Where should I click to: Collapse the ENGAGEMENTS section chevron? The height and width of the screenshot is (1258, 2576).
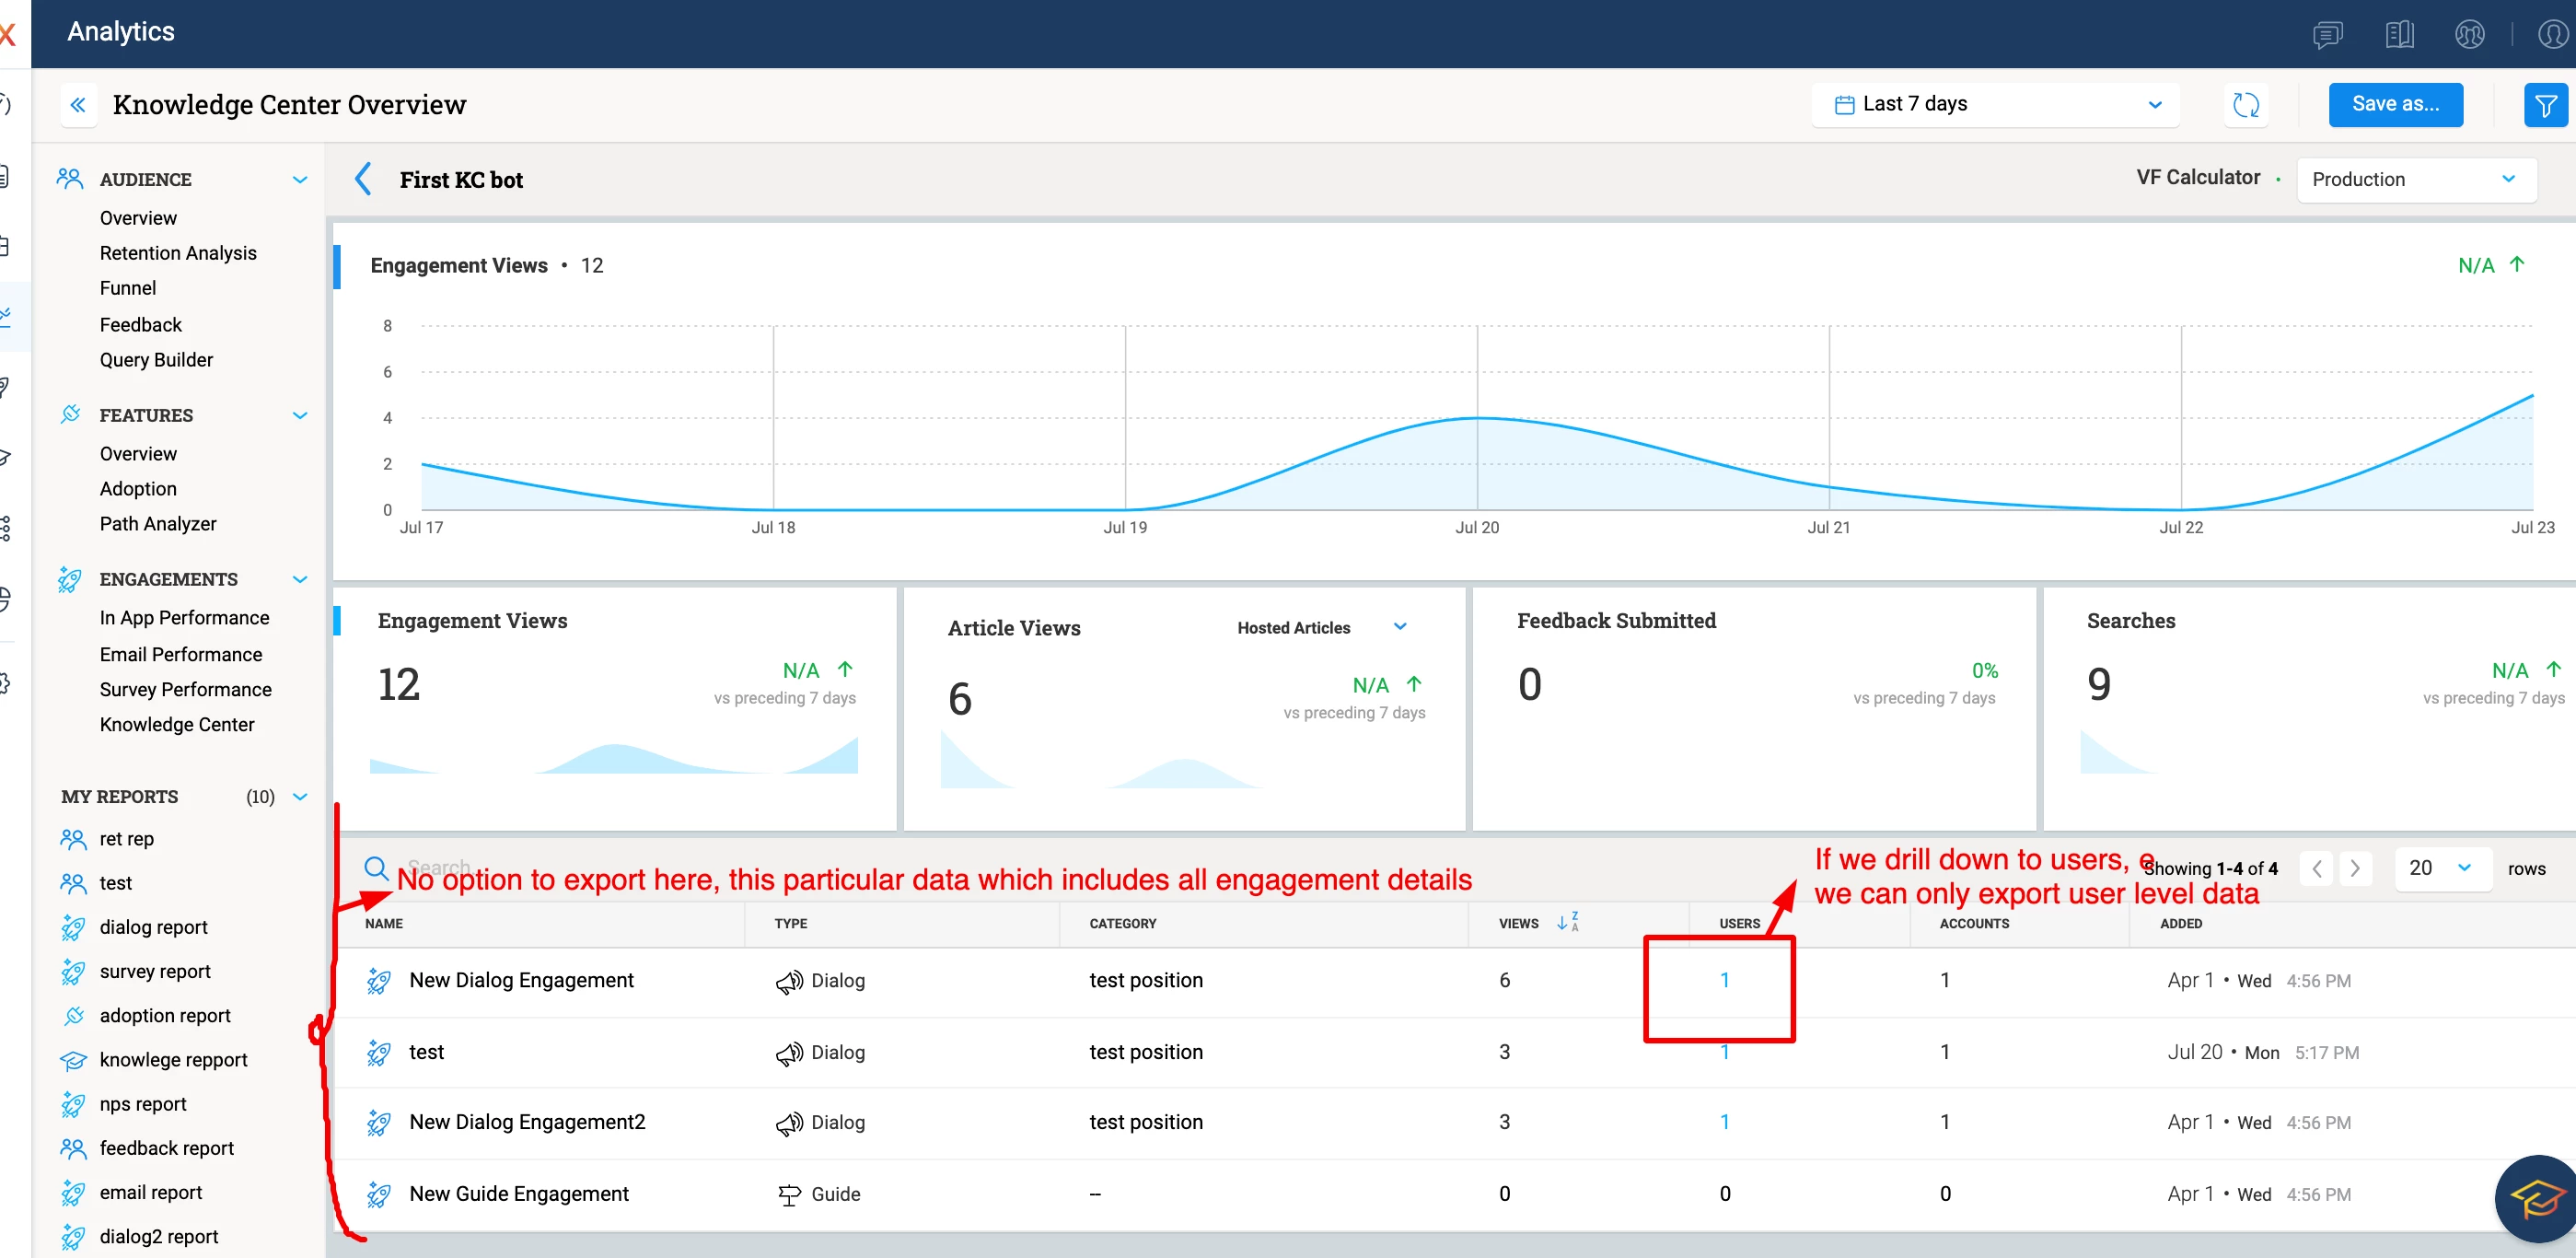(x=299, y=579)
